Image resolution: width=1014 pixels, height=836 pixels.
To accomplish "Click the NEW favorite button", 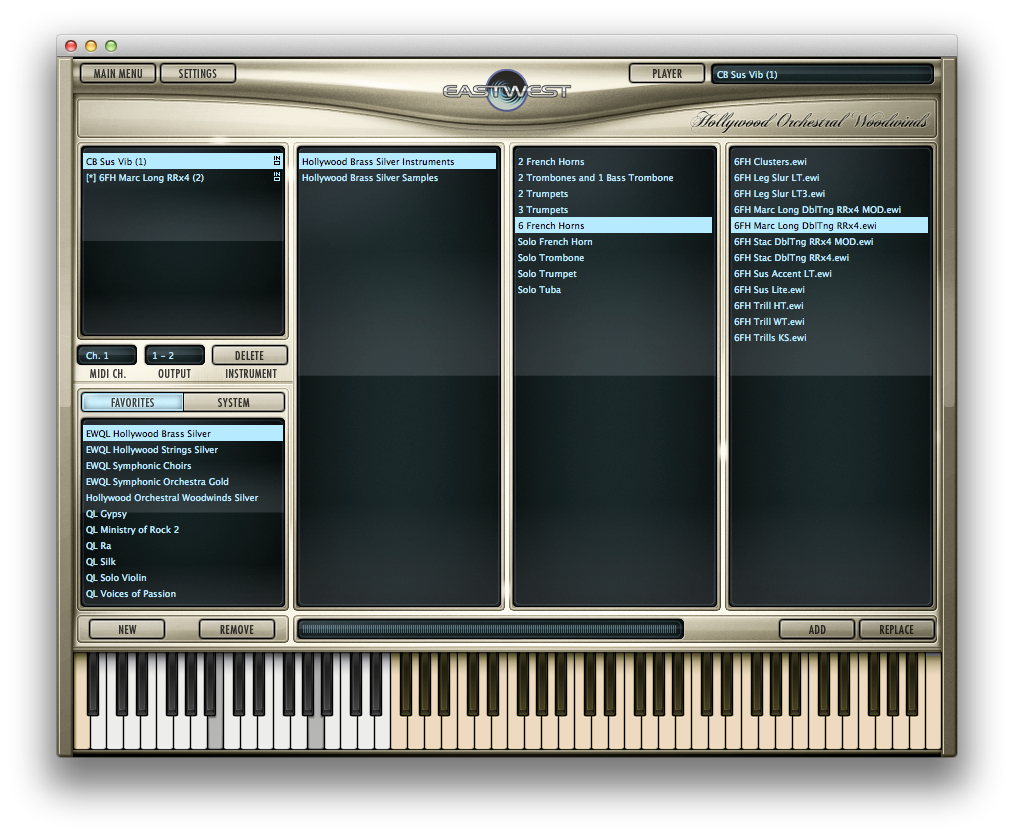I will tap(127, 629).
